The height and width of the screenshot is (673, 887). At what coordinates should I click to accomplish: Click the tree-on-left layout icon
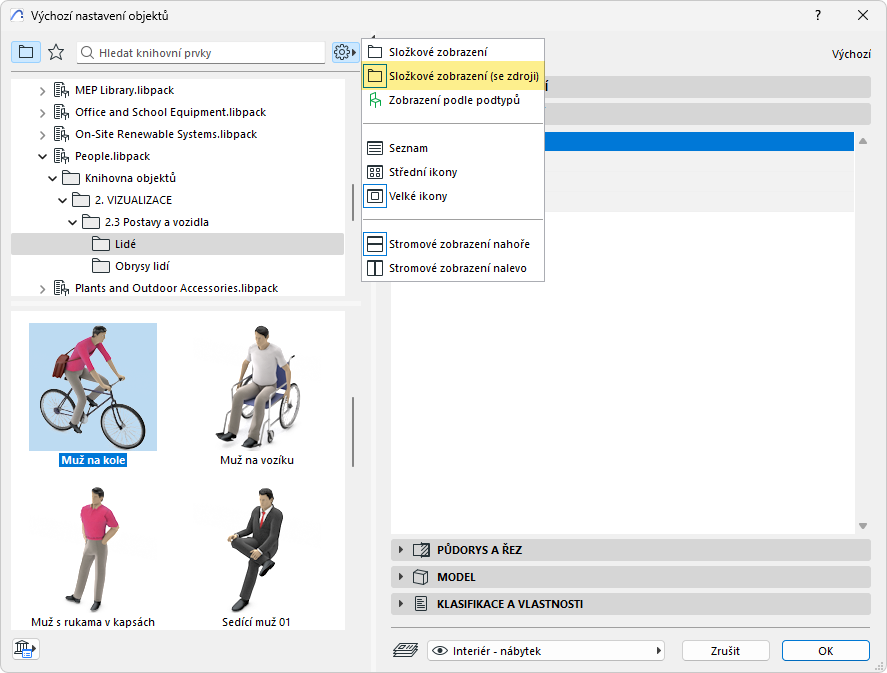click(x=375, y=268)
